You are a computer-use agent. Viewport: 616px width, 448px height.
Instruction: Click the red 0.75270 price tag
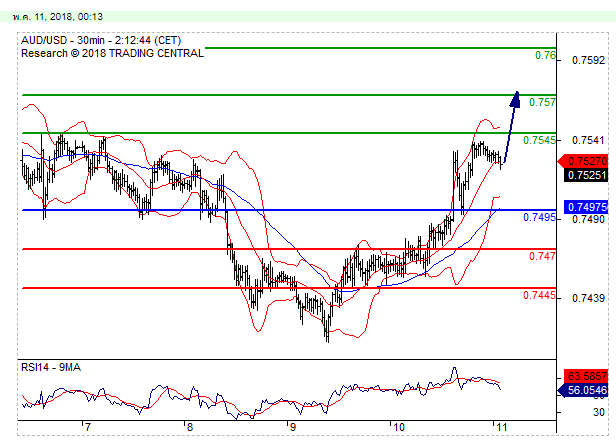pos(583,161)
